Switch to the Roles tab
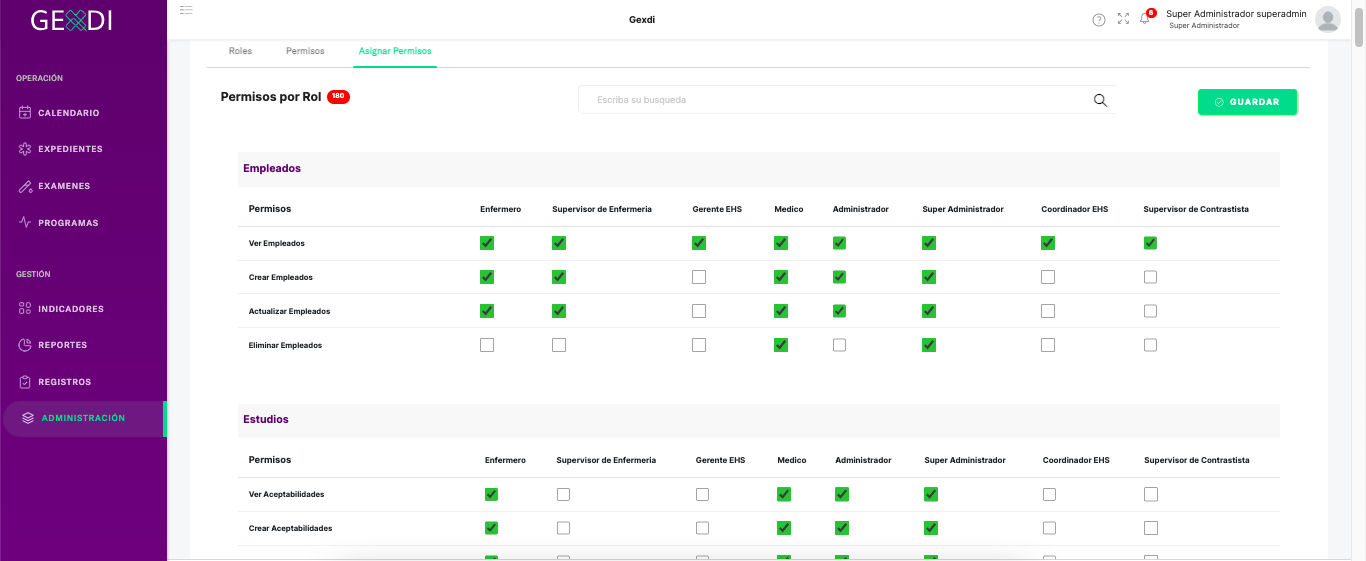This screenshot has height=561, width=1366. coord(240,50)
